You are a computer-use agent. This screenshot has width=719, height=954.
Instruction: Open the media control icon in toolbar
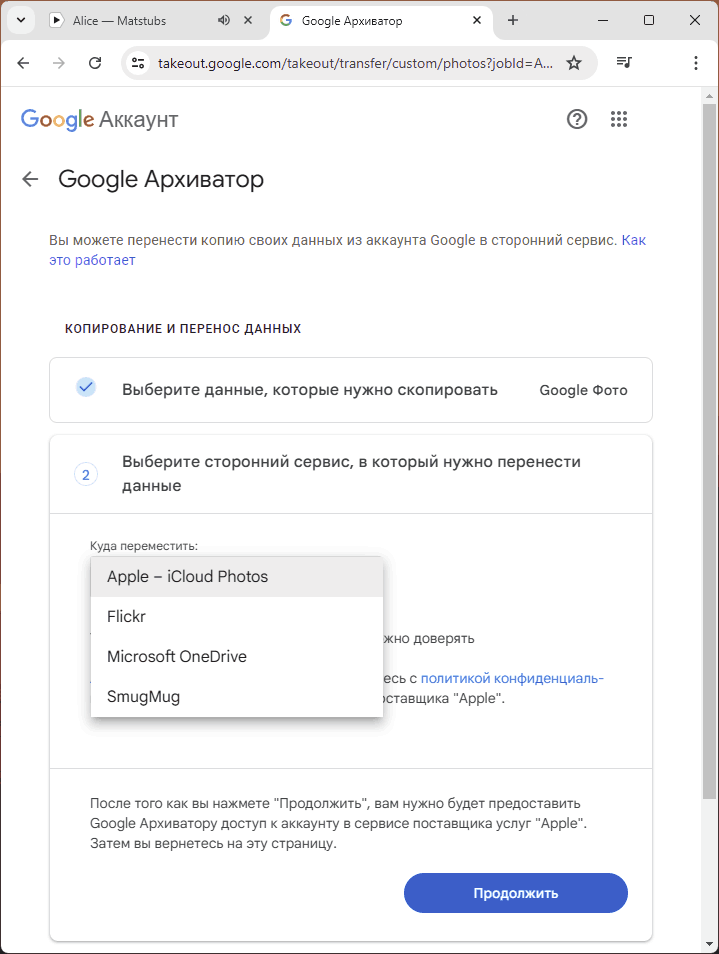pos(624,63)
